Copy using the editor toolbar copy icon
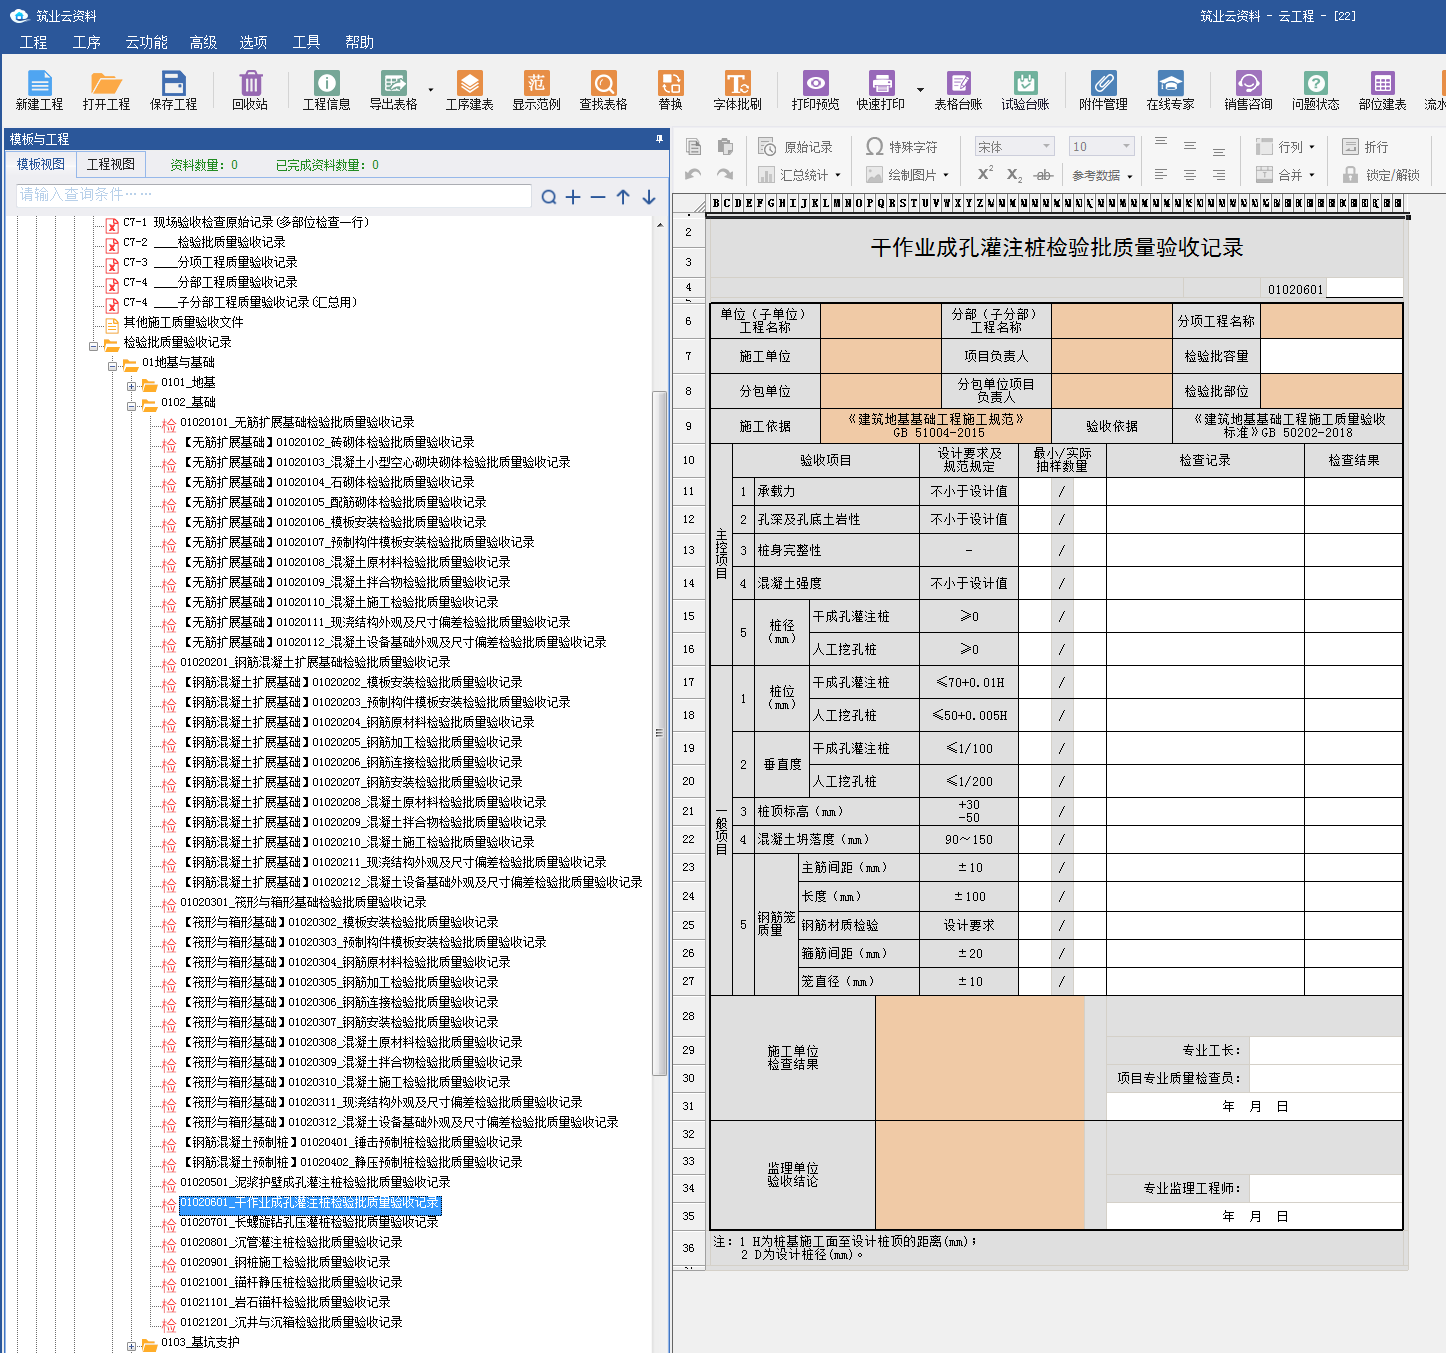This screenshot has width=1446, height=1353. pyautogui.click(x=694, y=147)
